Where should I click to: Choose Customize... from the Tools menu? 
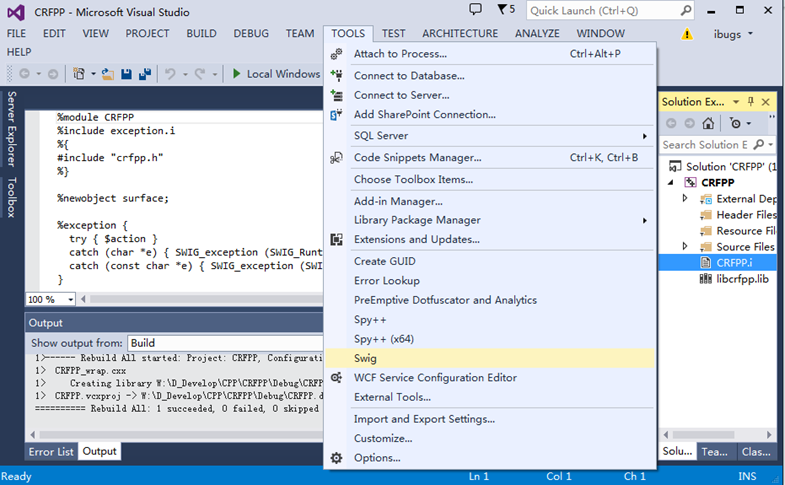click(490, 438)
